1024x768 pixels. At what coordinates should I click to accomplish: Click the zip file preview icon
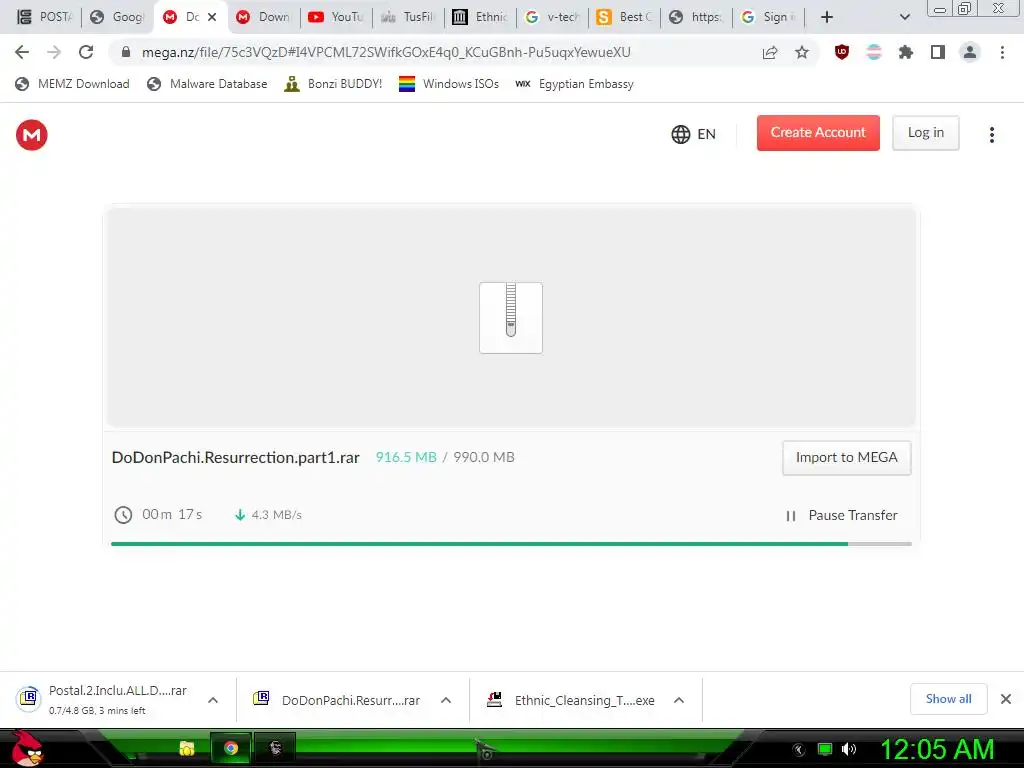pos(511,318)
